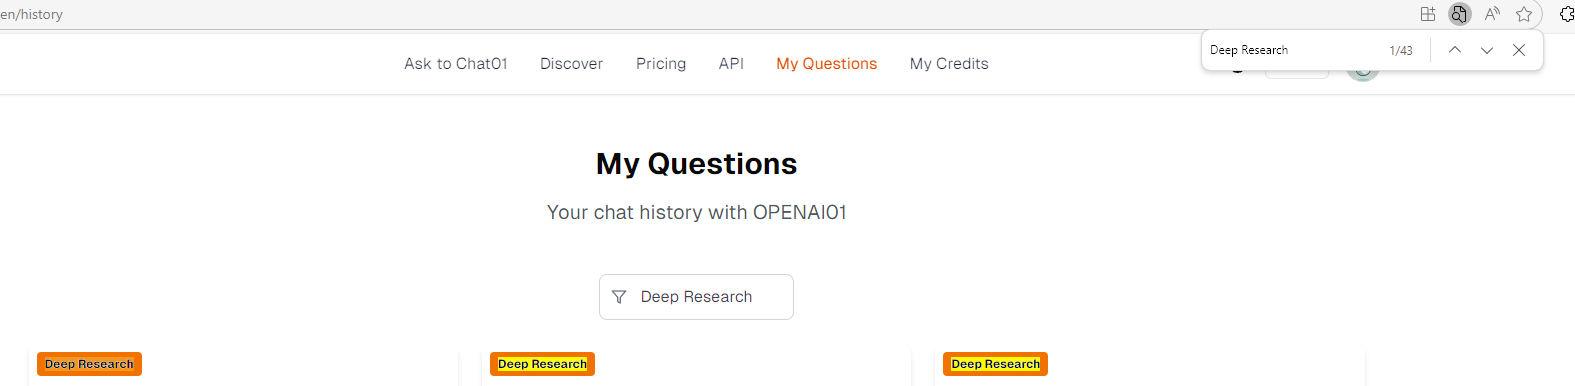This screenshot has height=386, width=1575.
Task: Open the Pricing page
Action: [x=661, y=64]
